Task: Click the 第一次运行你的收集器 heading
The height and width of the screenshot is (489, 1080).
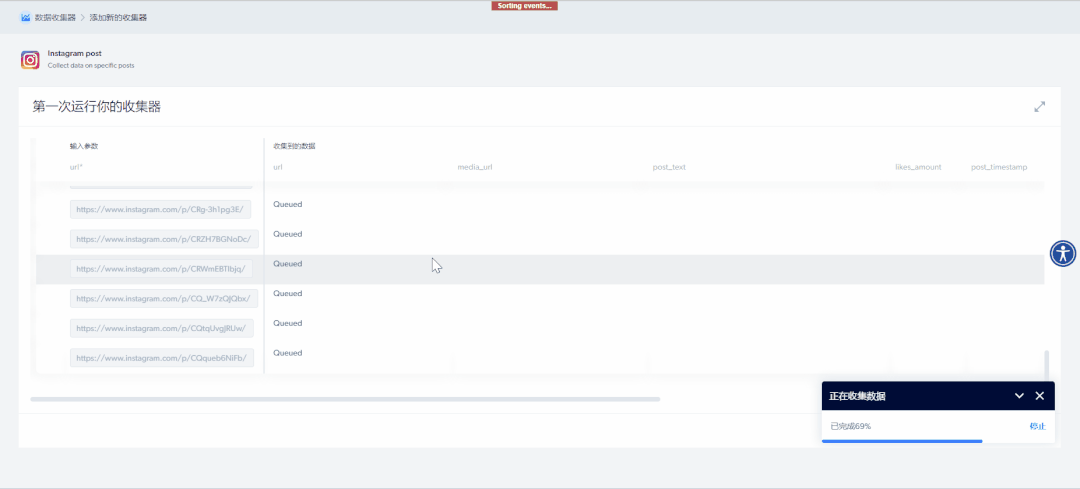Action: point(96,107)
